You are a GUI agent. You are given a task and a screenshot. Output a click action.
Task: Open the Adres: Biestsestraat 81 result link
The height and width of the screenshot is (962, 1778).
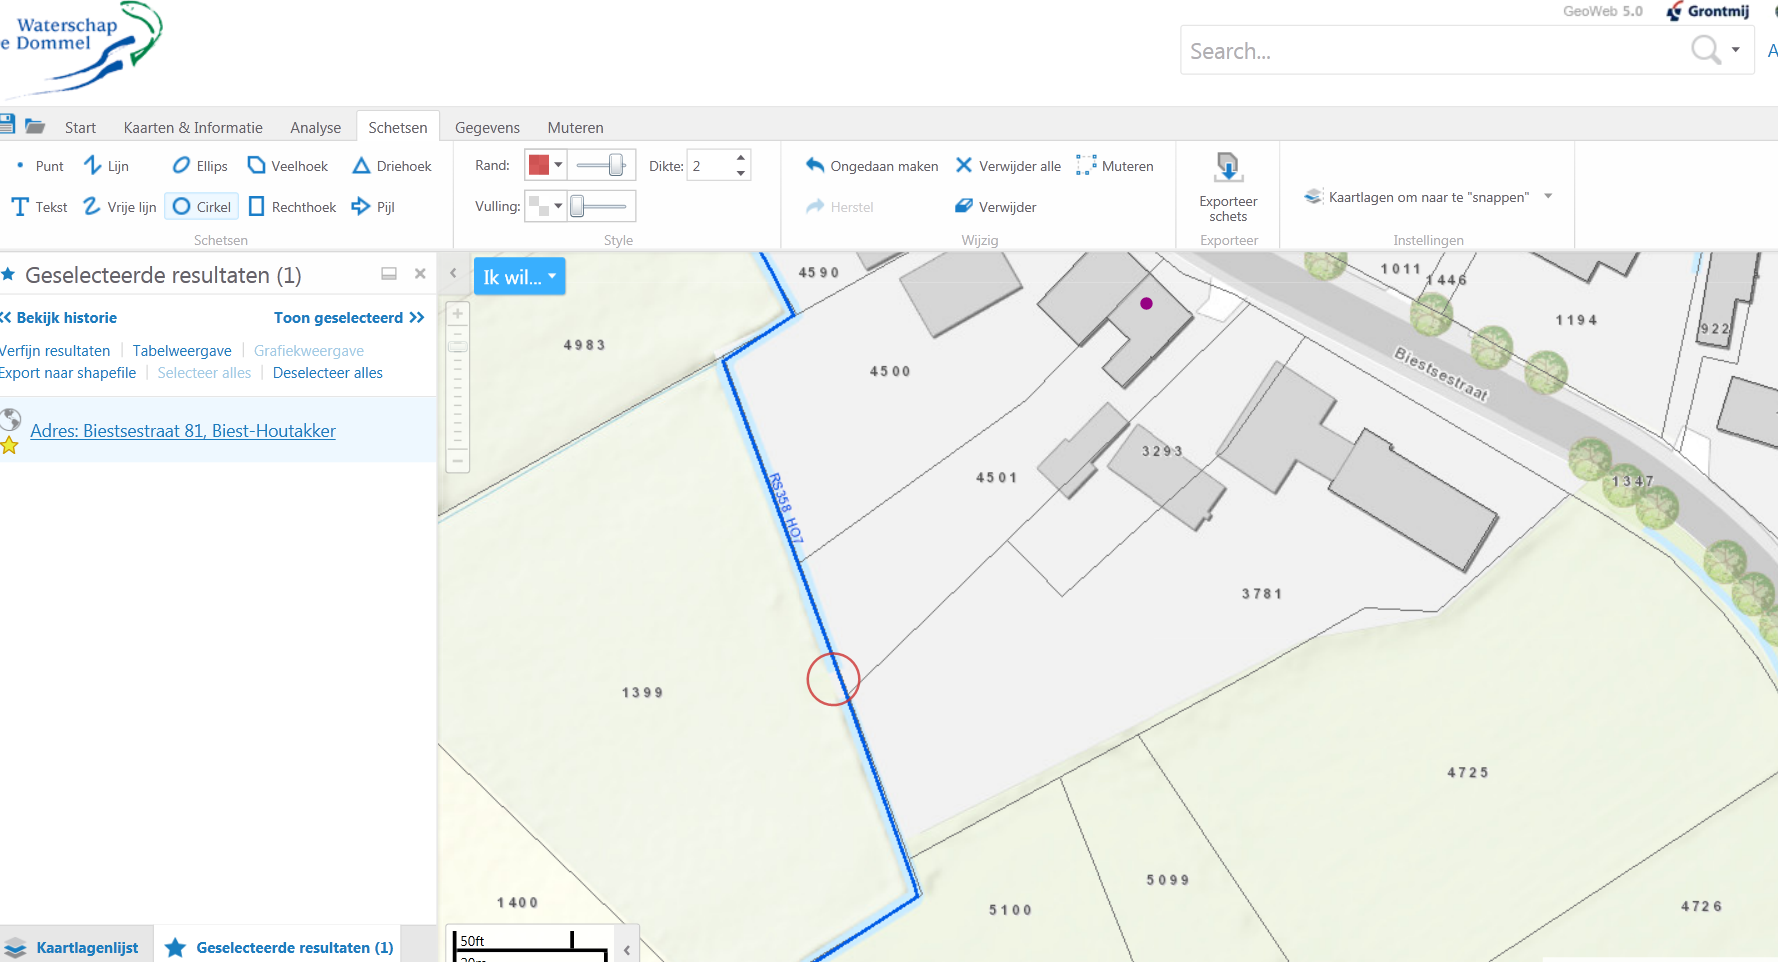point(183,431)
